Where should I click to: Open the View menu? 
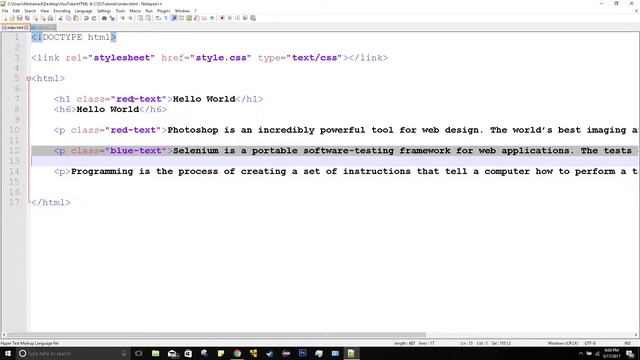pos(45,11)
